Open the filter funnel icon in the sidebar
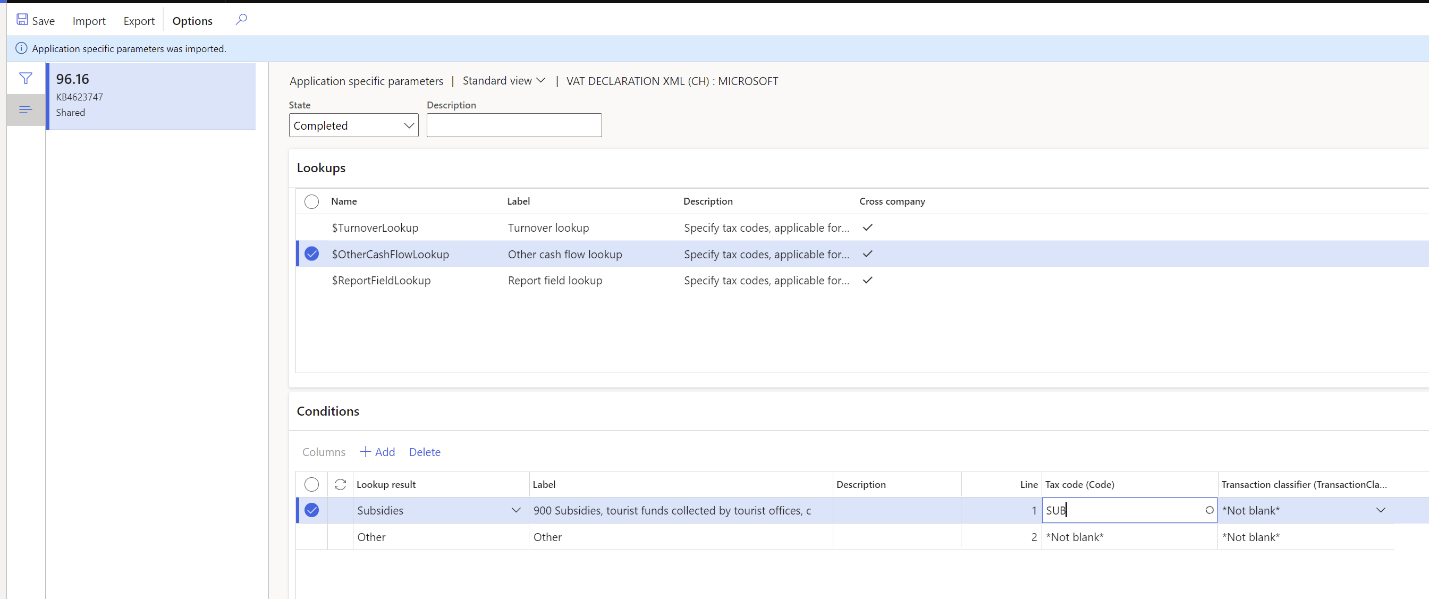1429x599 pixels. pyautogui.click(x=26, y=78)
